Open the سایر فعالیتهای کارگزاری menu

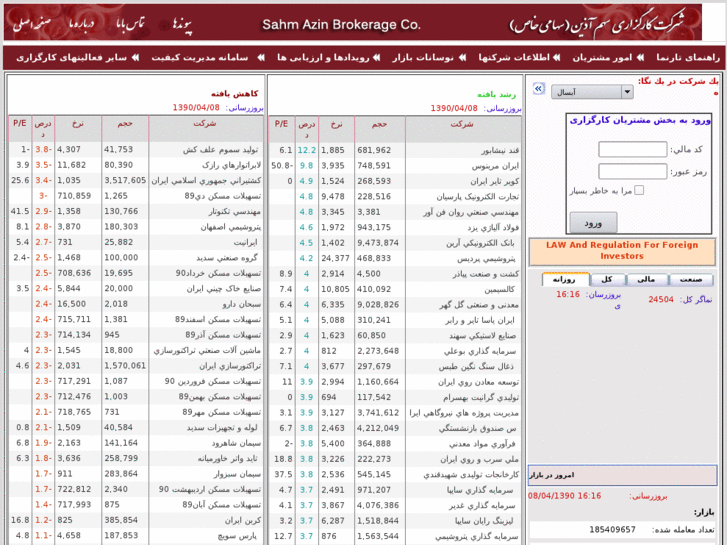click(71, 58)
